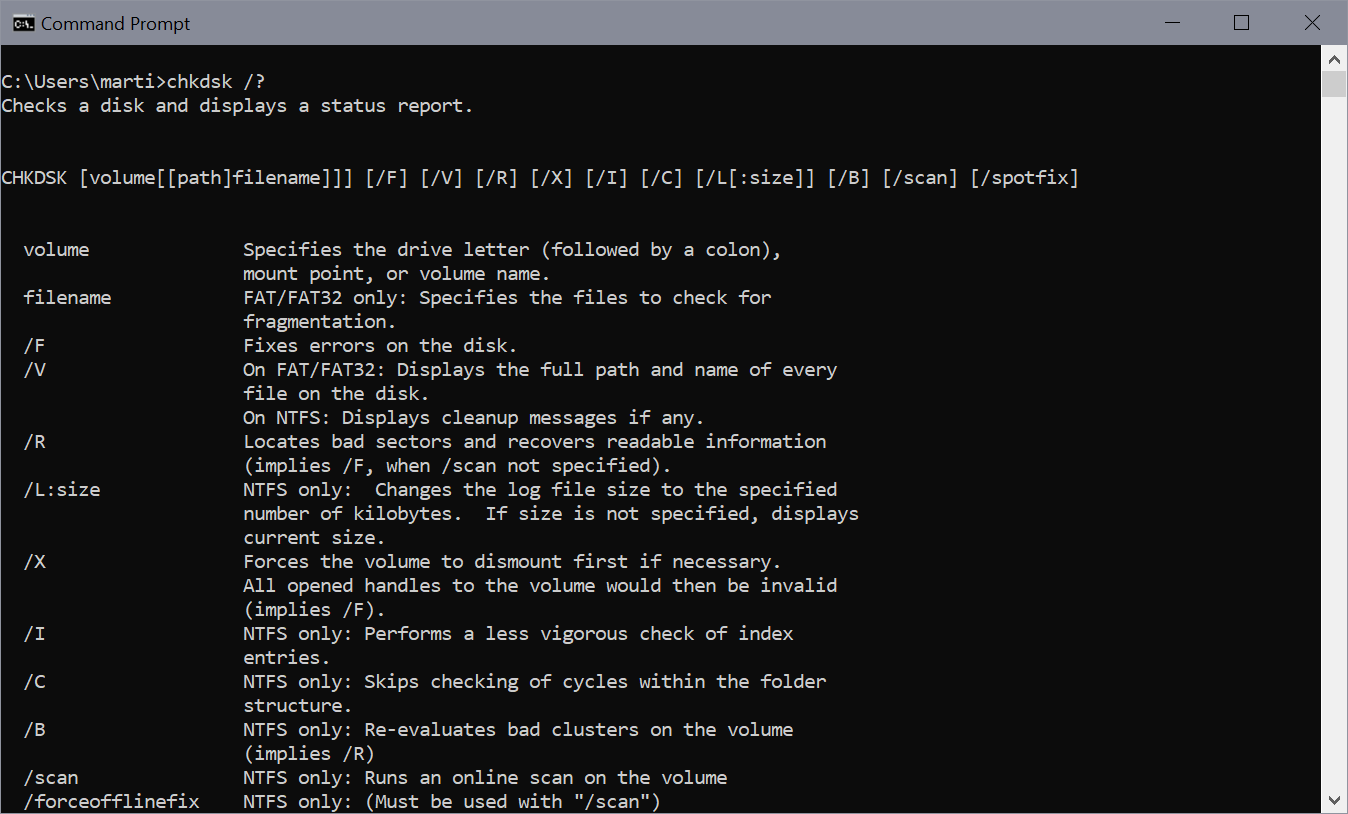
Task: Click the "filename" parameter label in the left column
Action: point(67,298)
